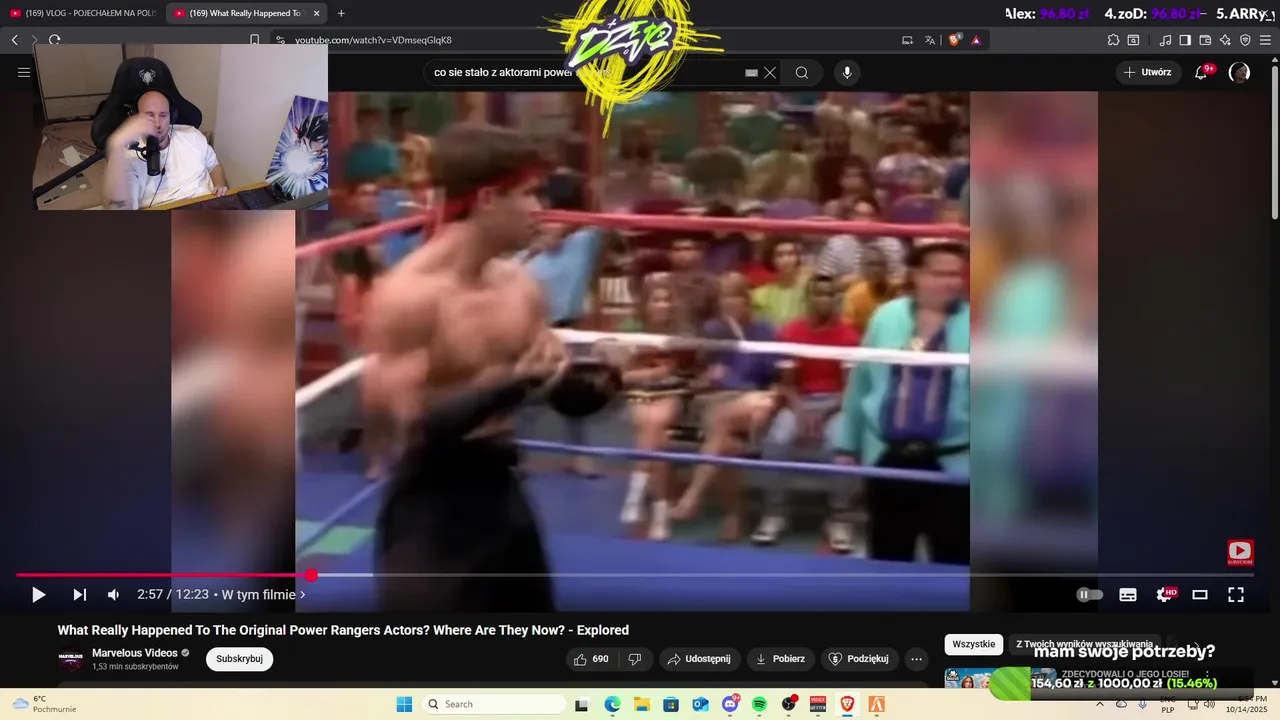
Task: Expand the 'W tym filmie' chapters chevron
Action: tap(303, 595)
